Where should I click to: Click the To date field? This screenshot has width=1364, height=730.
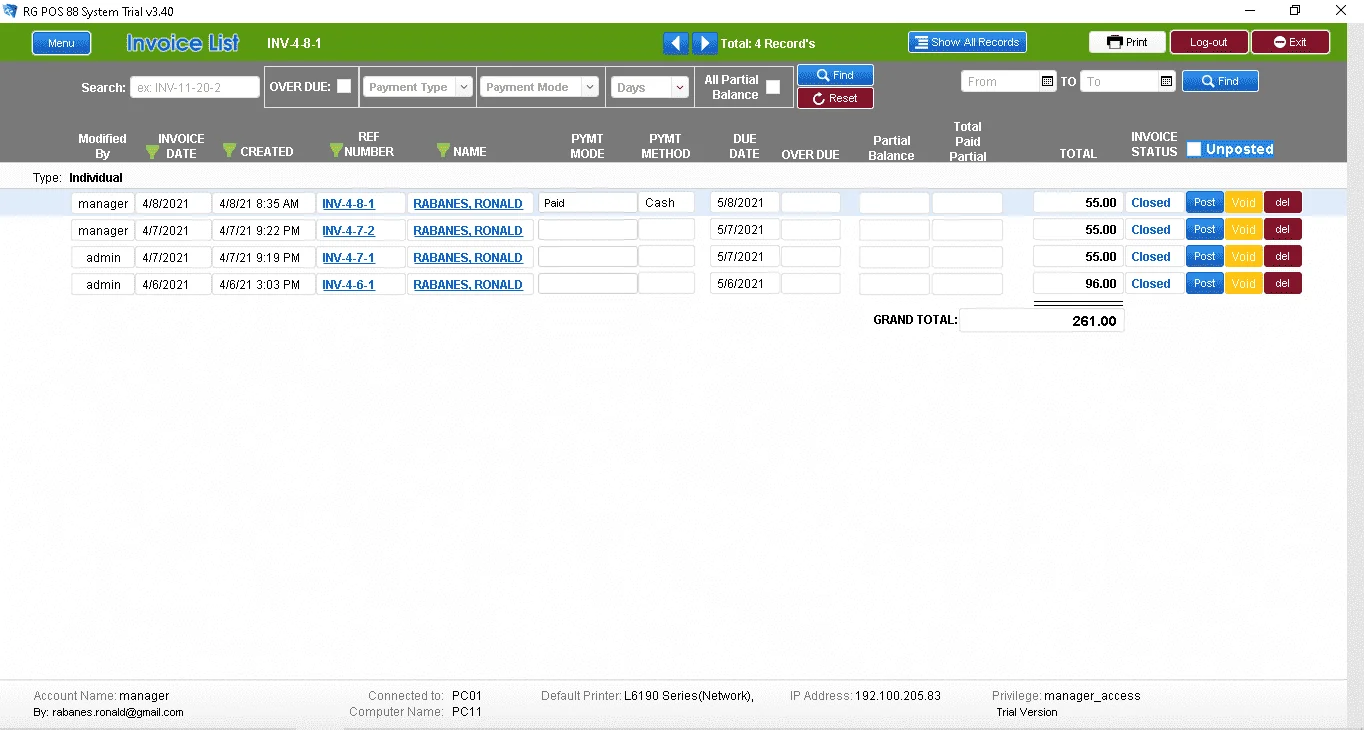click(1120, 82)
